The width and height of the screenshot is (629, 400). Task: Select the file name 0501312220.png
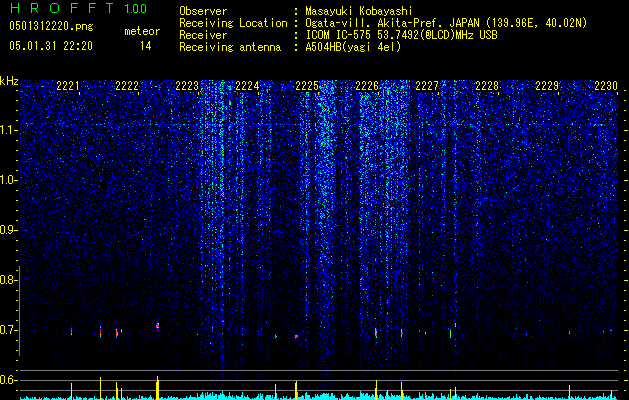tap(51, 27)
